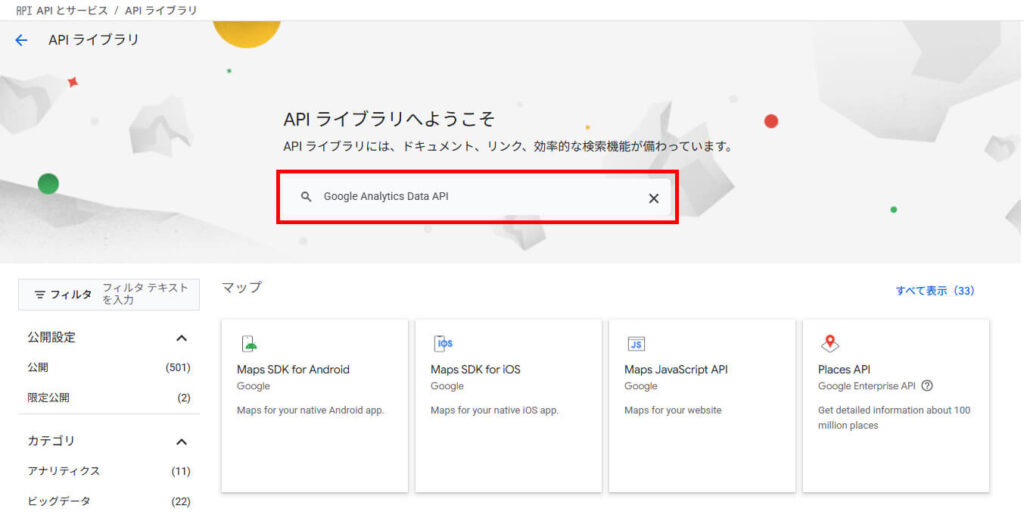Click the Maps JavaScript API JS icon
Image resolution: width=1024 pixels, height=515 pixels.
636,344
